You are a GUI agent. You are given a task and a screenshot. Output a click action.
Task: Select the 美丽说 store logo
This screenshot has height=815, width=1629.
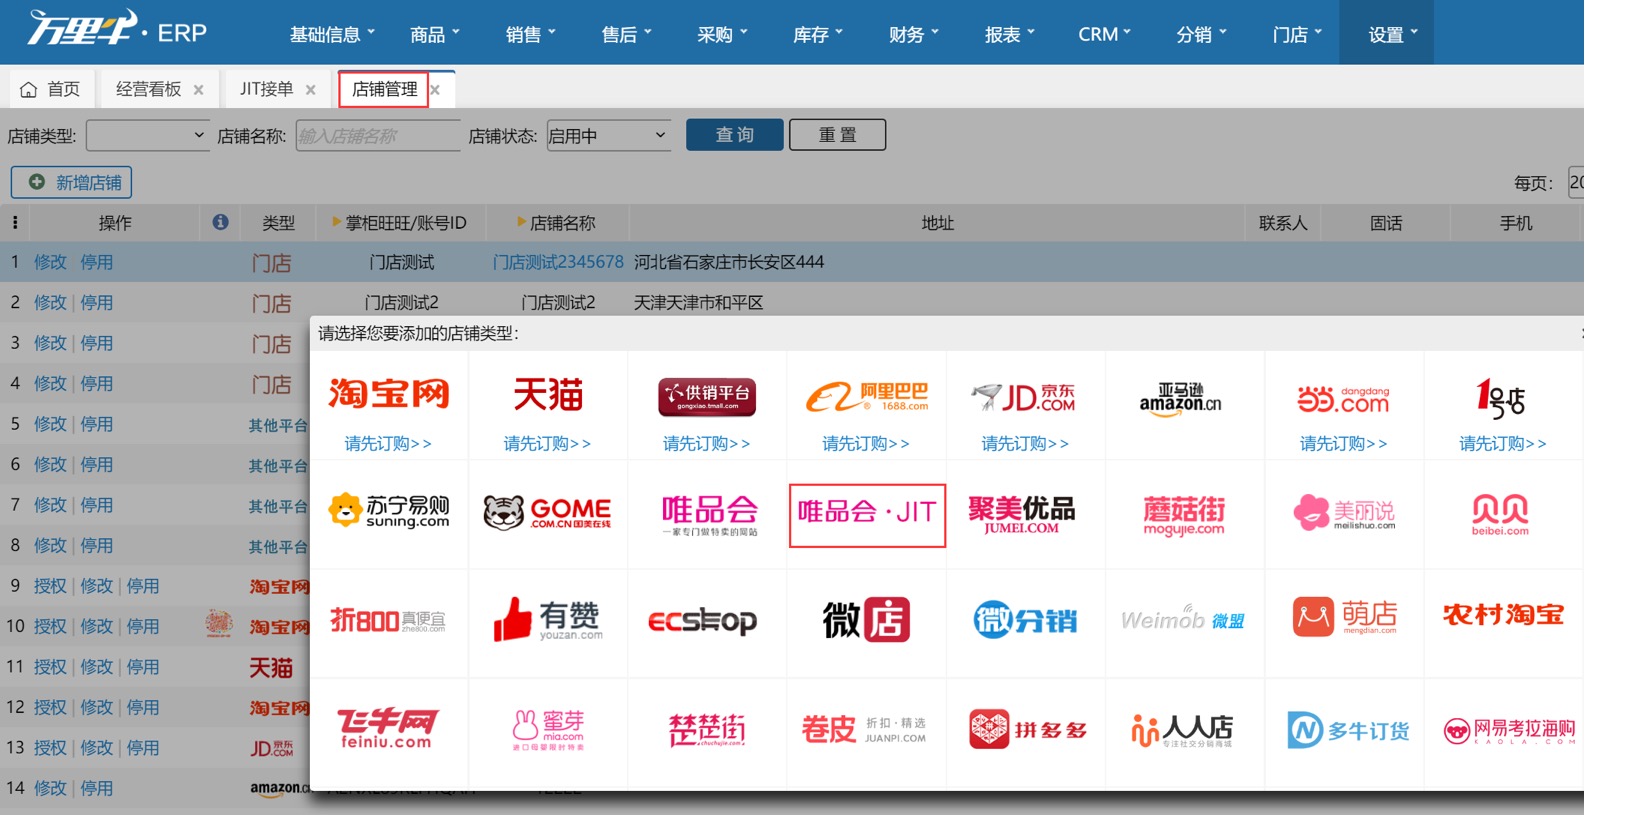pos(1343,512)
